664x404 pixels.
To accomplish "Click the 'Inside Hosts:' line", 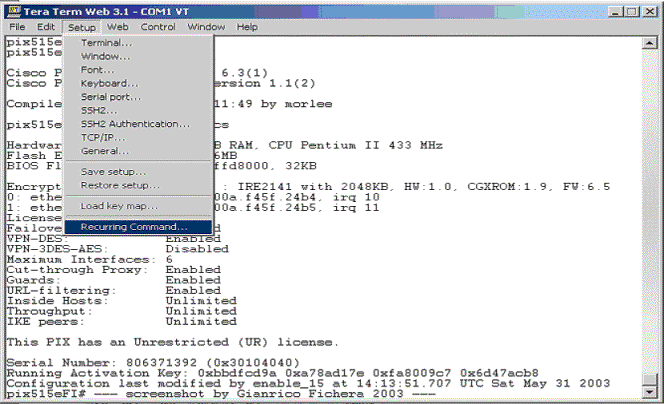I will [x=122, y=301].
